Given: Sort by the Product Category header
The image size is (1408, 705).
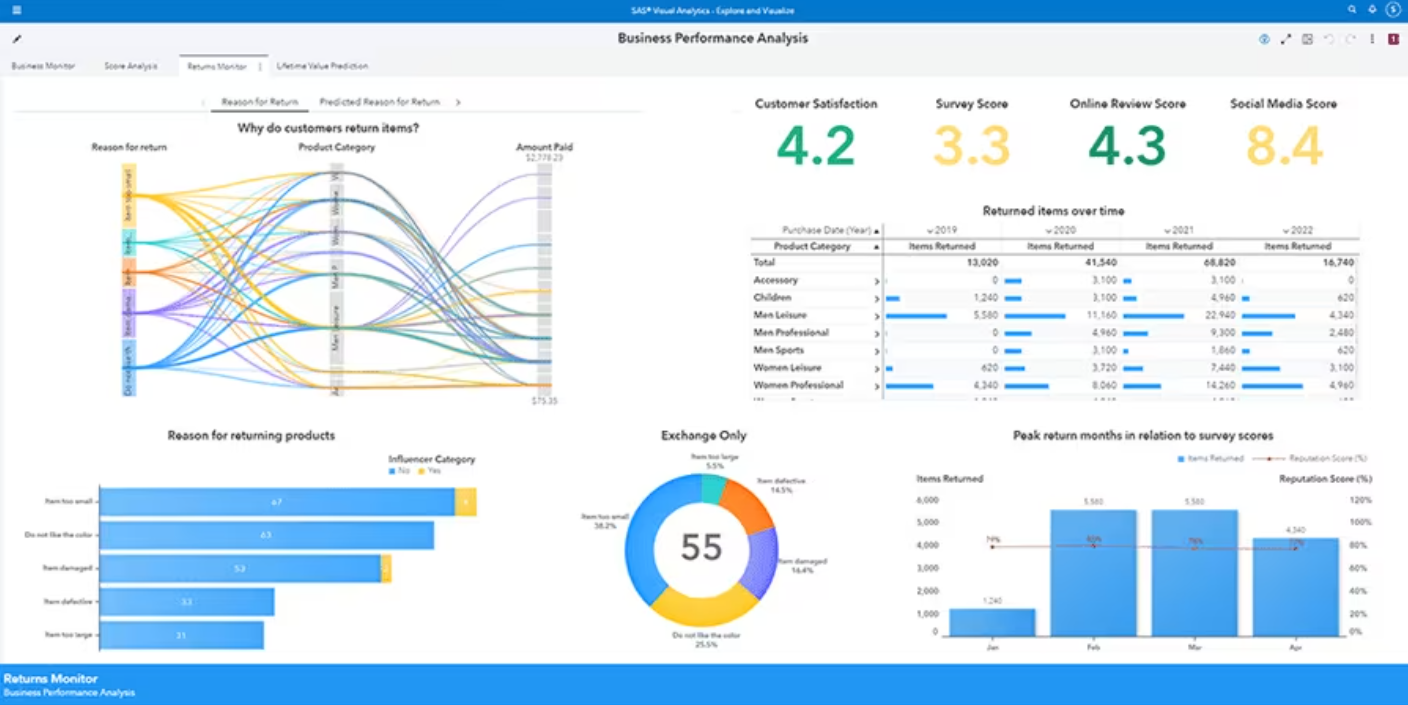Looking at the screenshot, I should [x=812, y=246].
